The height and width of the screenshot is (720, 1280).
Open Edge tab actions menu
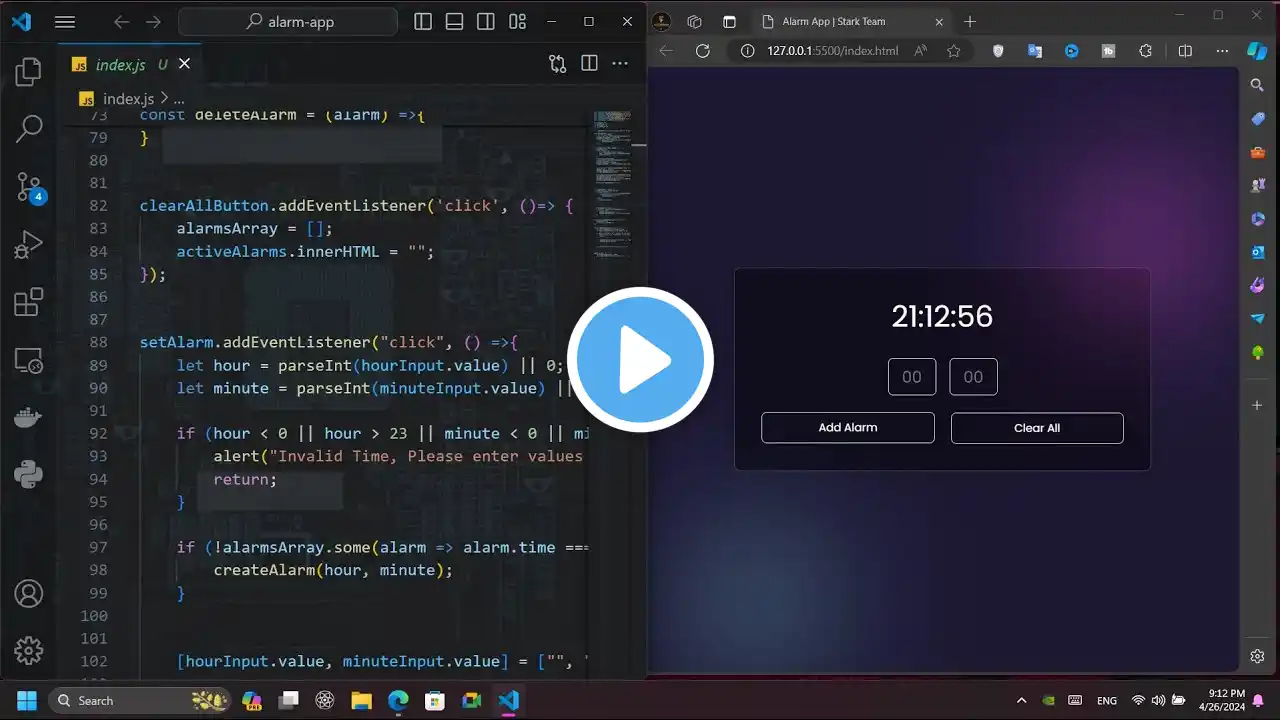729,22
